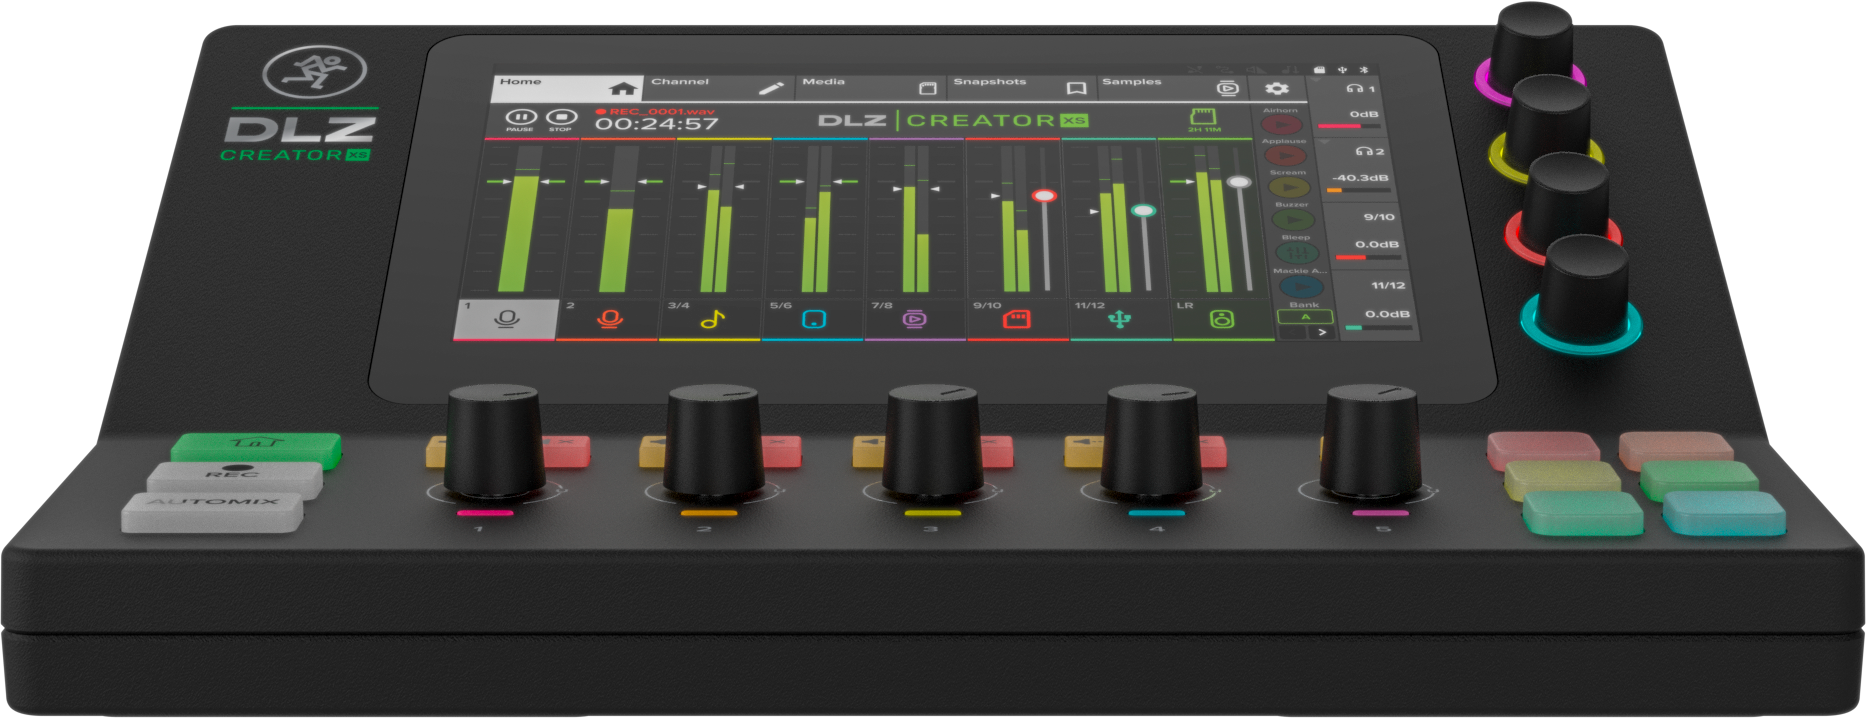Select sample Bank A button
Viewport: 1866px width, 718px height.
click(1304, 317)
